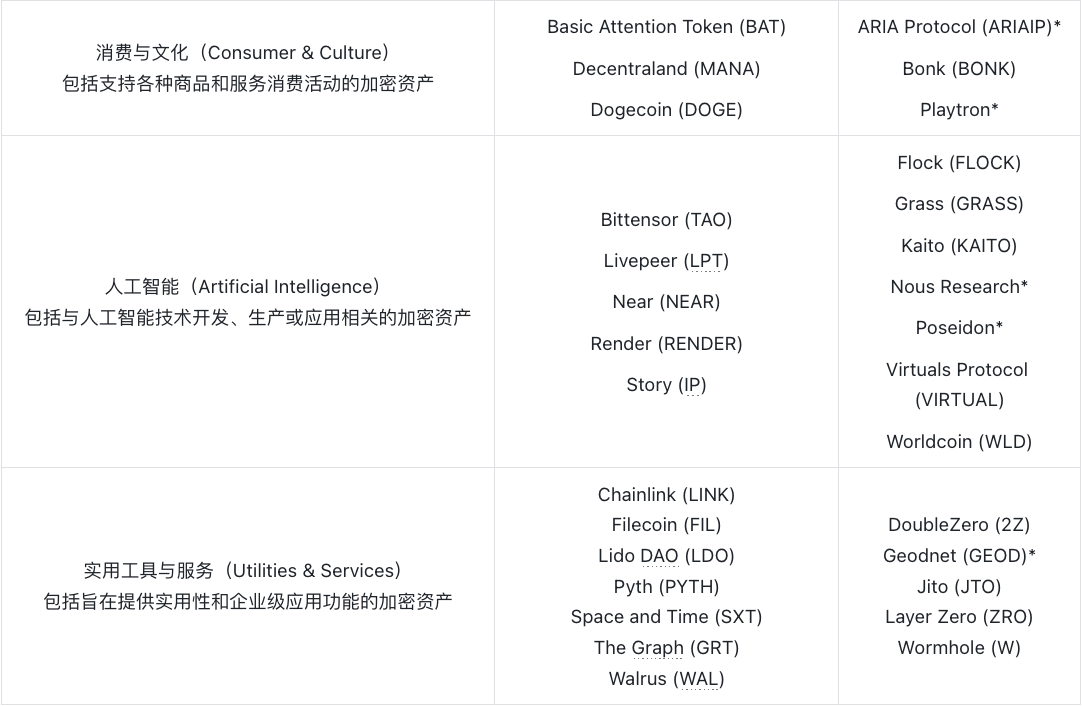Click the underlined DAO in Lido DAO
Image resolution: width=1082 pixels, height=706 pixels.
(x=659, y=556)
